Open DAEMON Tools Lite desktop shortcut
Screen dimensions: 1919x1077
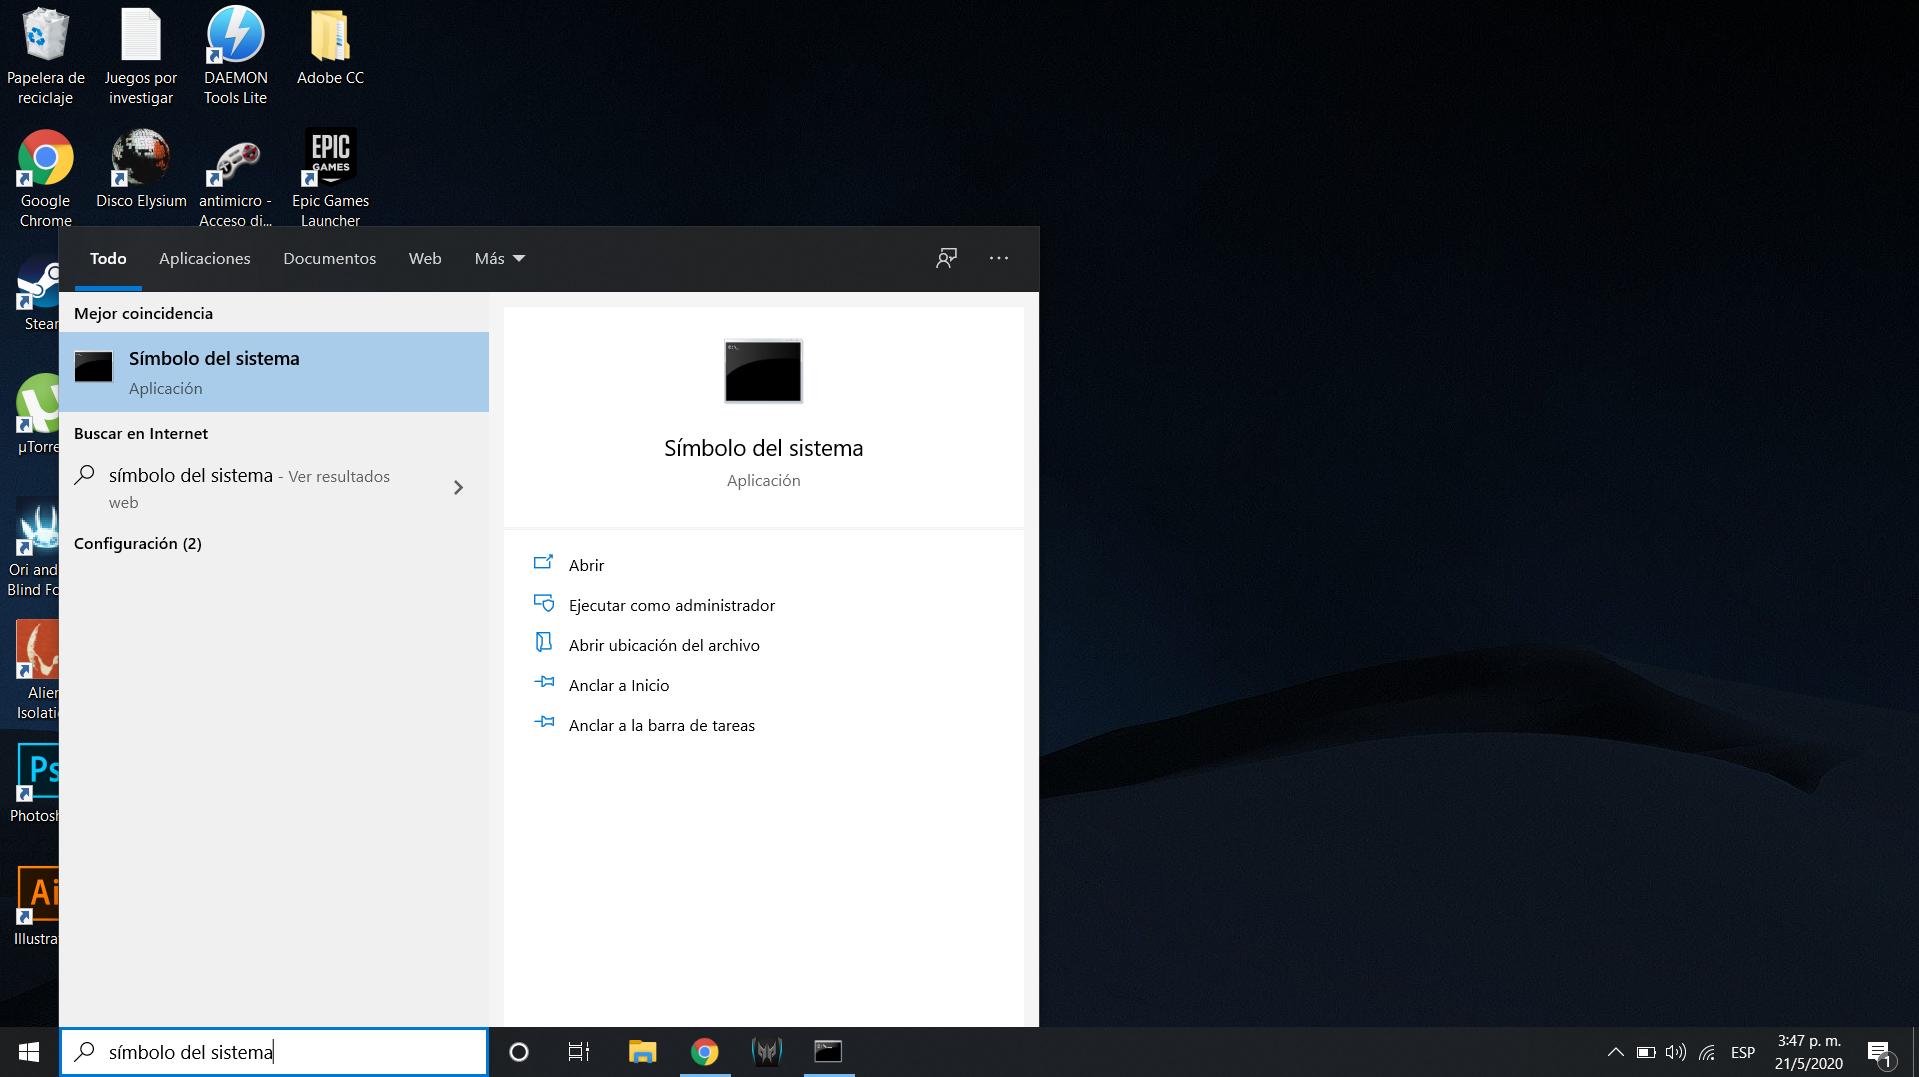point(236,55)
